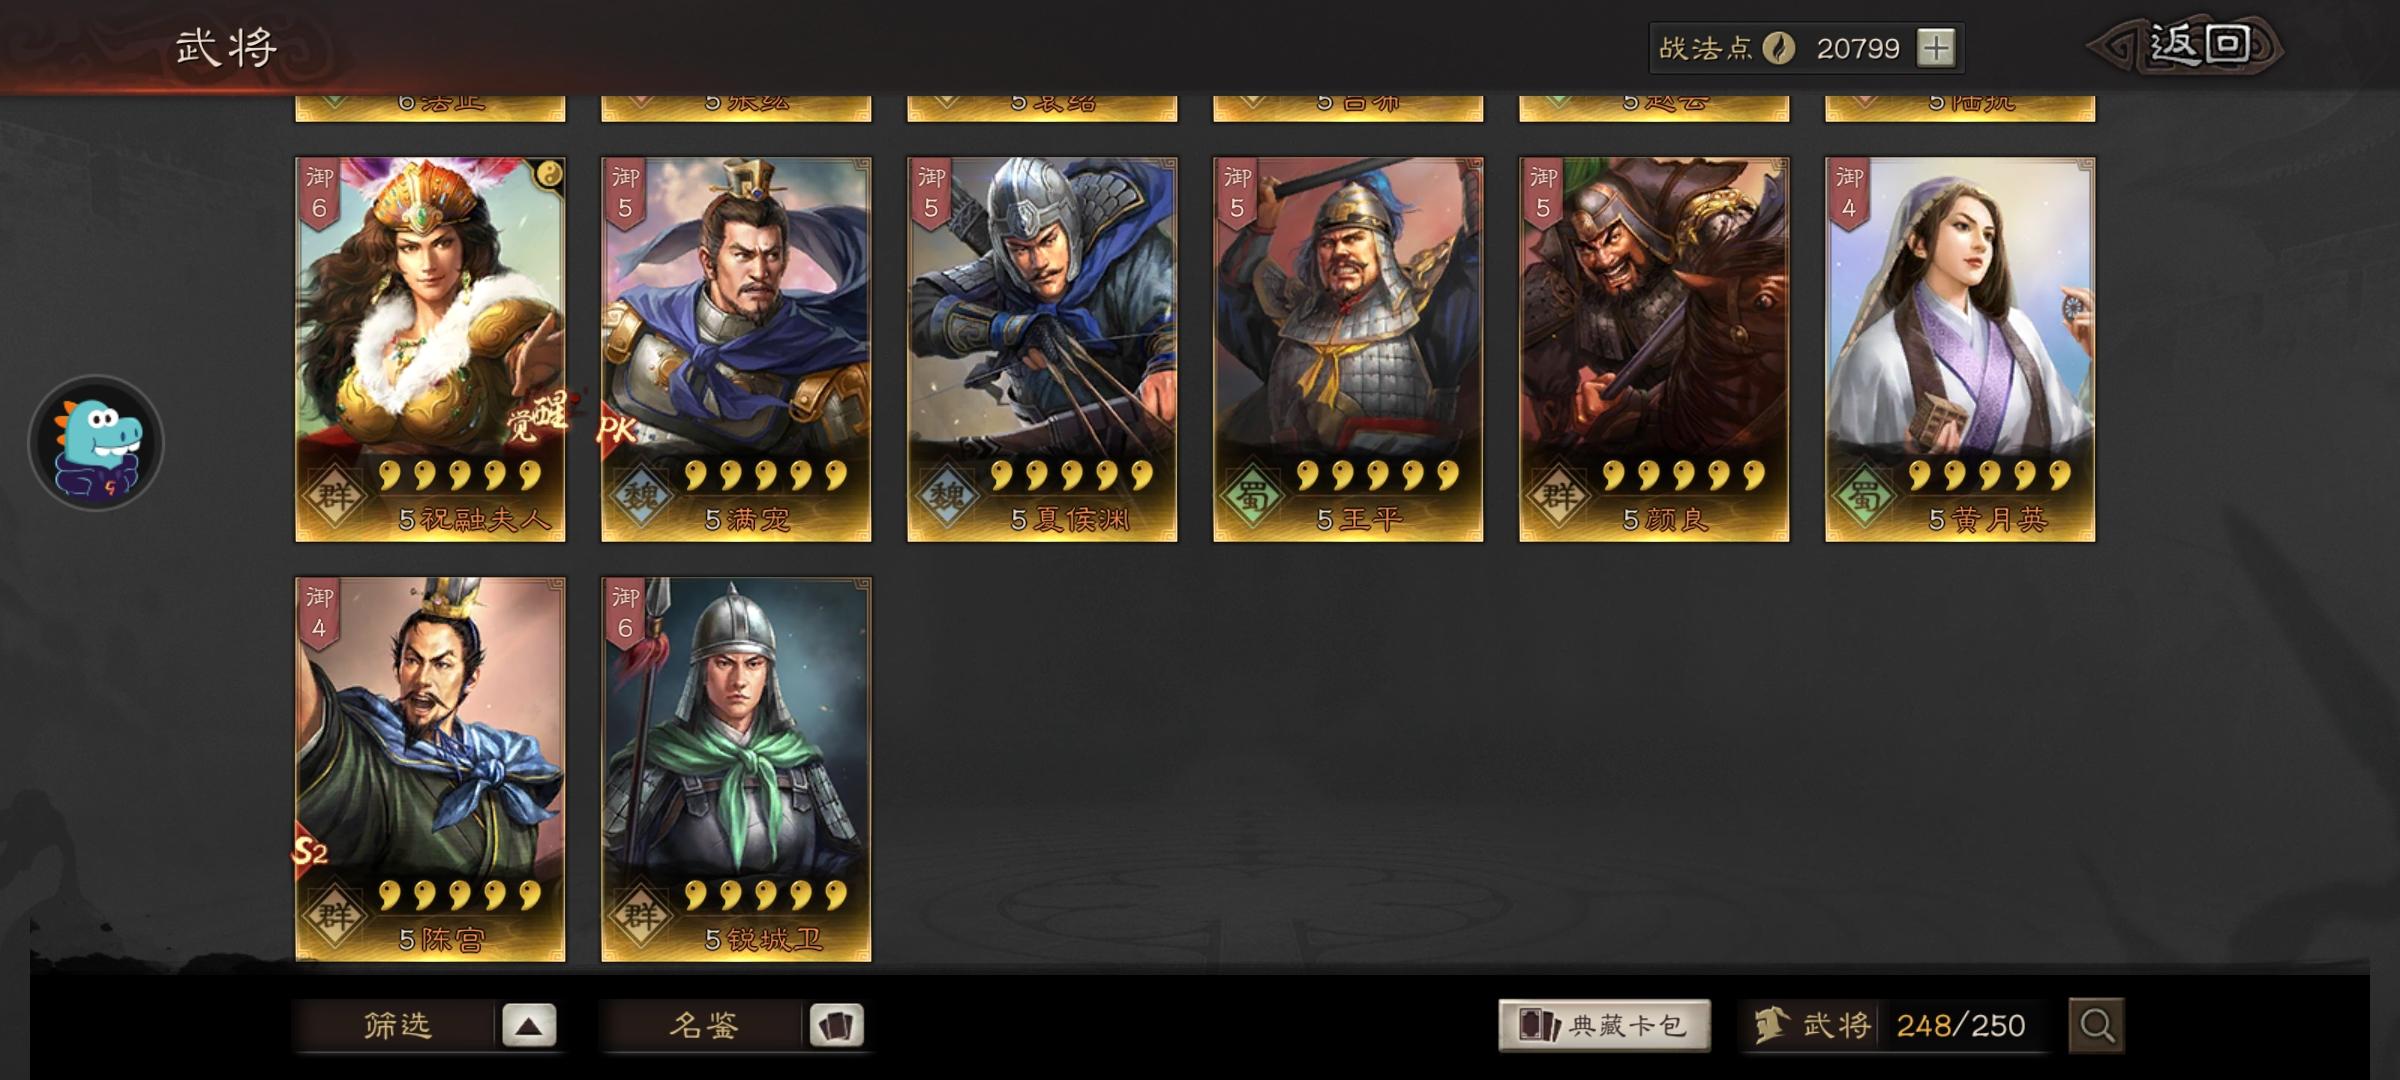Screen dimensions: 2400x1080
Task: Select the 夏侯渊 general card
Action: pyautogui.click(x=1042, y=350)
